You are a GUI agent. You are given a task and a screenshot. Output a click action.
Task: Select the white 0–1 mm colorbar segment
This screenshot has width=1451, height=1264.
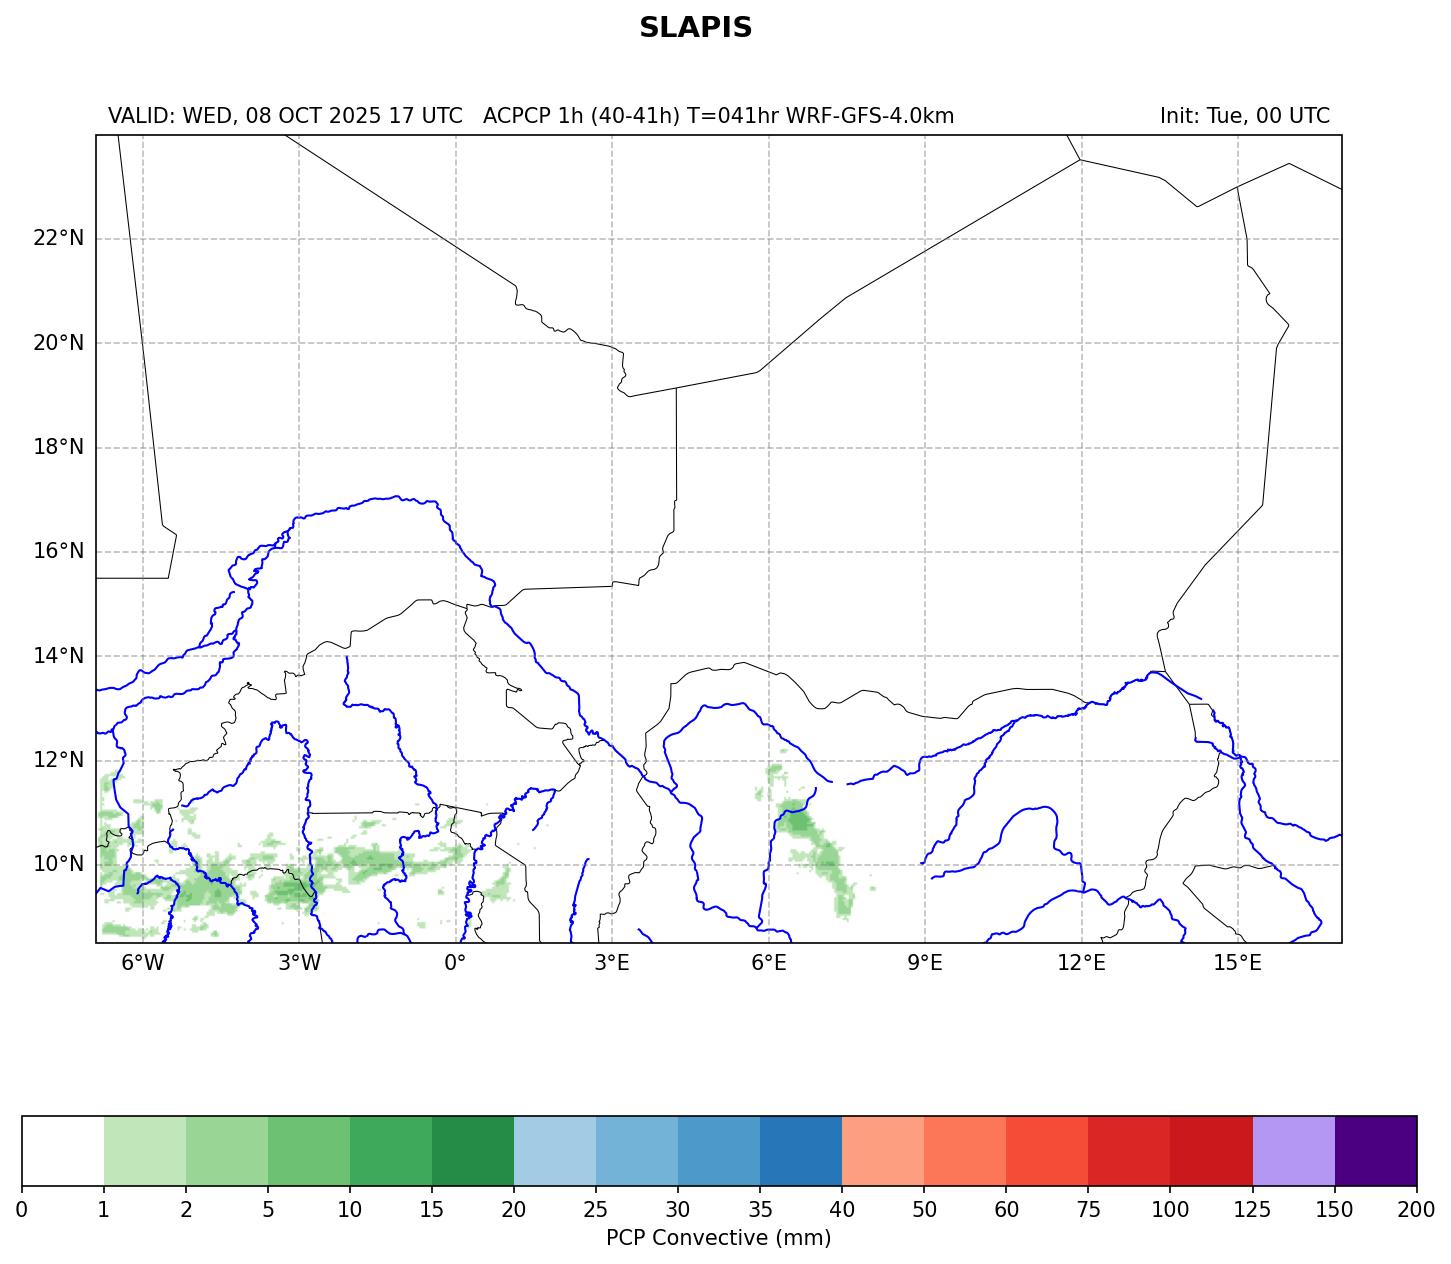(x=63, y=1150)
